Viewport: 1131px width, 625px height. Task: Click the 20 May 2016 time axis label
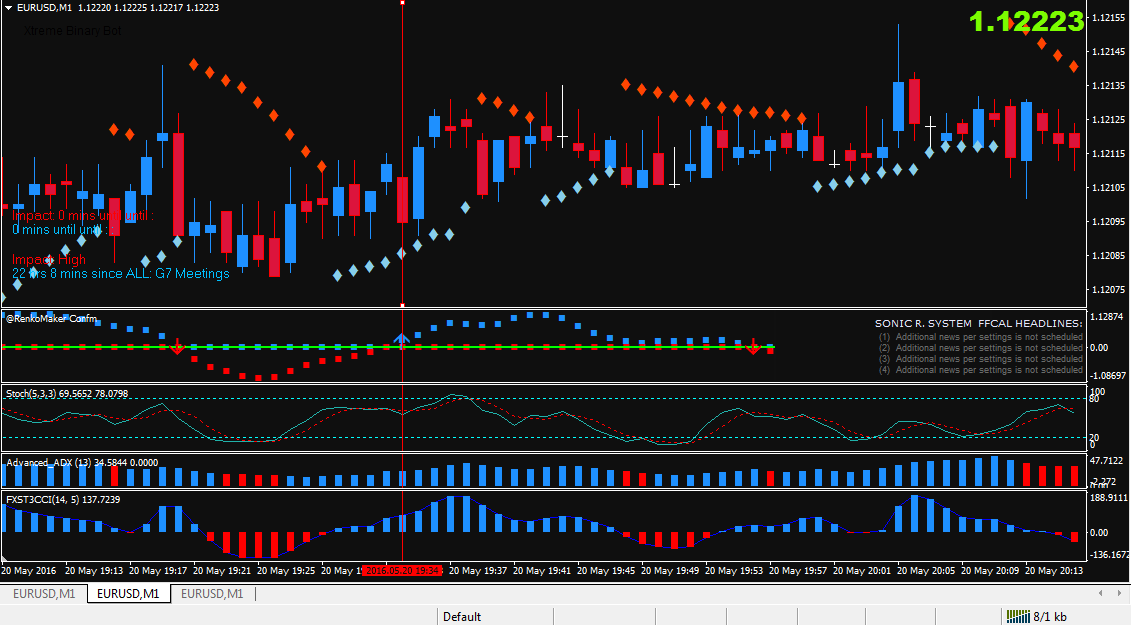point(29,571)
